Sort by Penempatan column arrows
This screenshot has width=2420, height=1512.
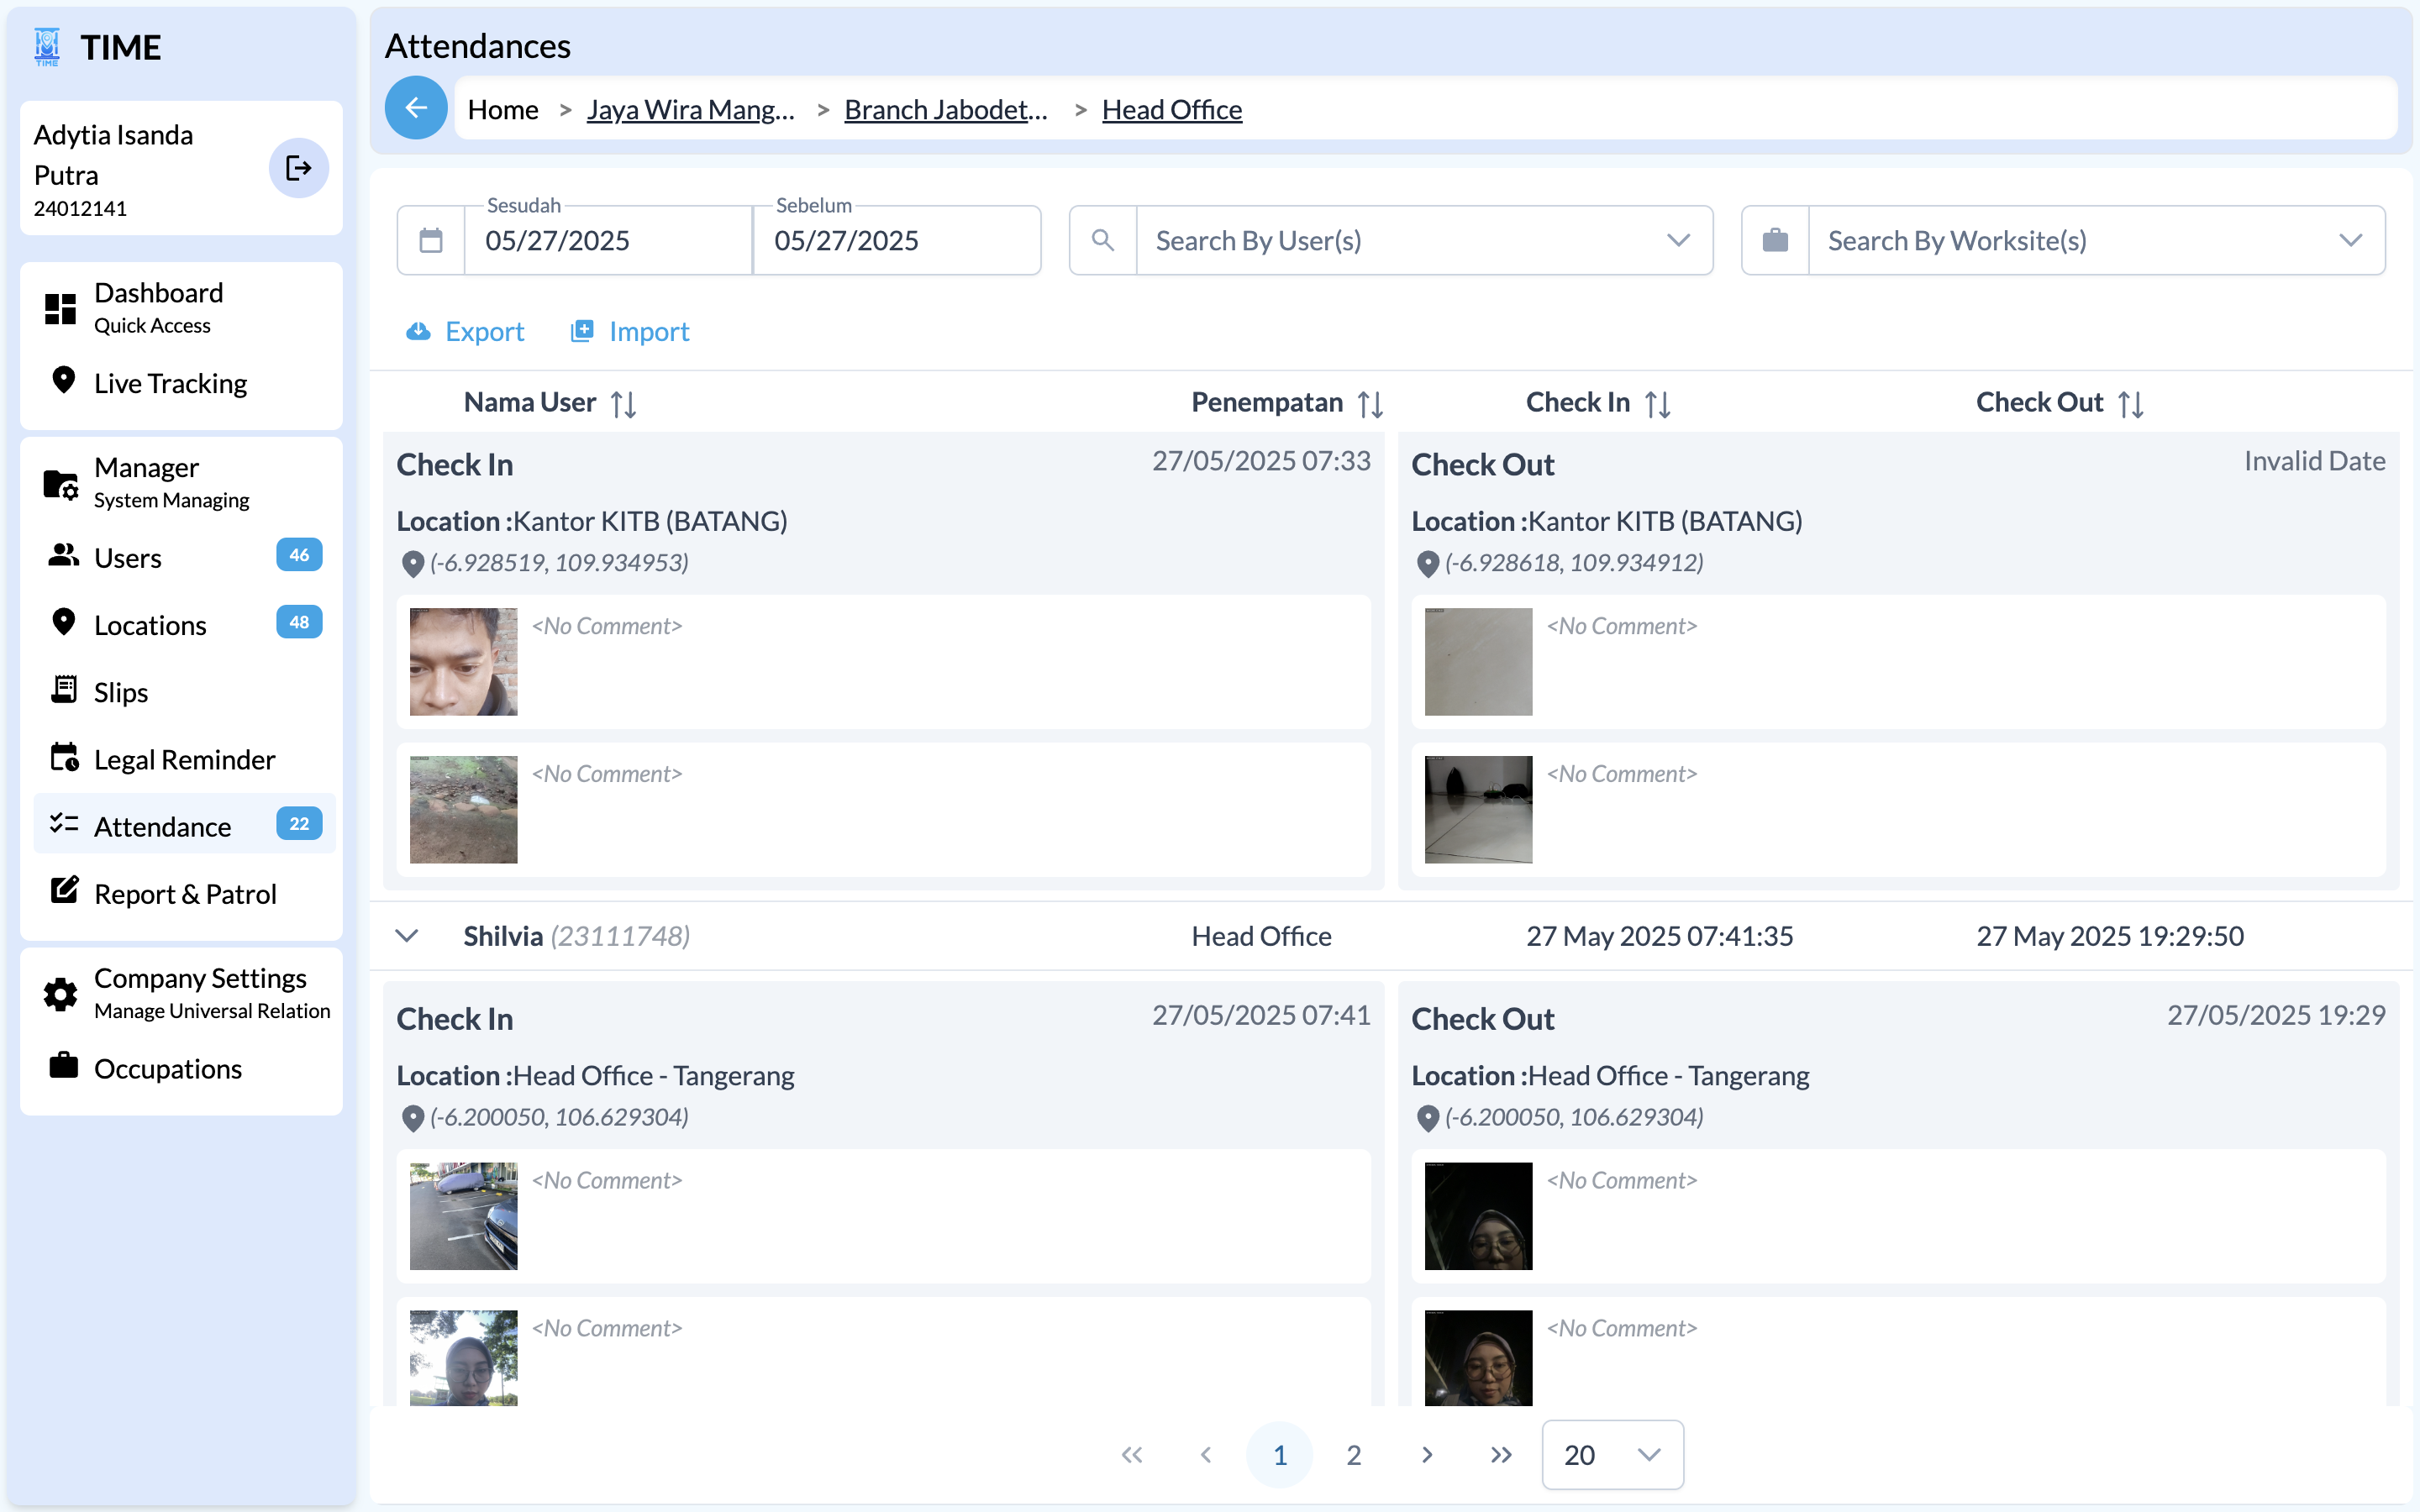[x=1370, y=404]
